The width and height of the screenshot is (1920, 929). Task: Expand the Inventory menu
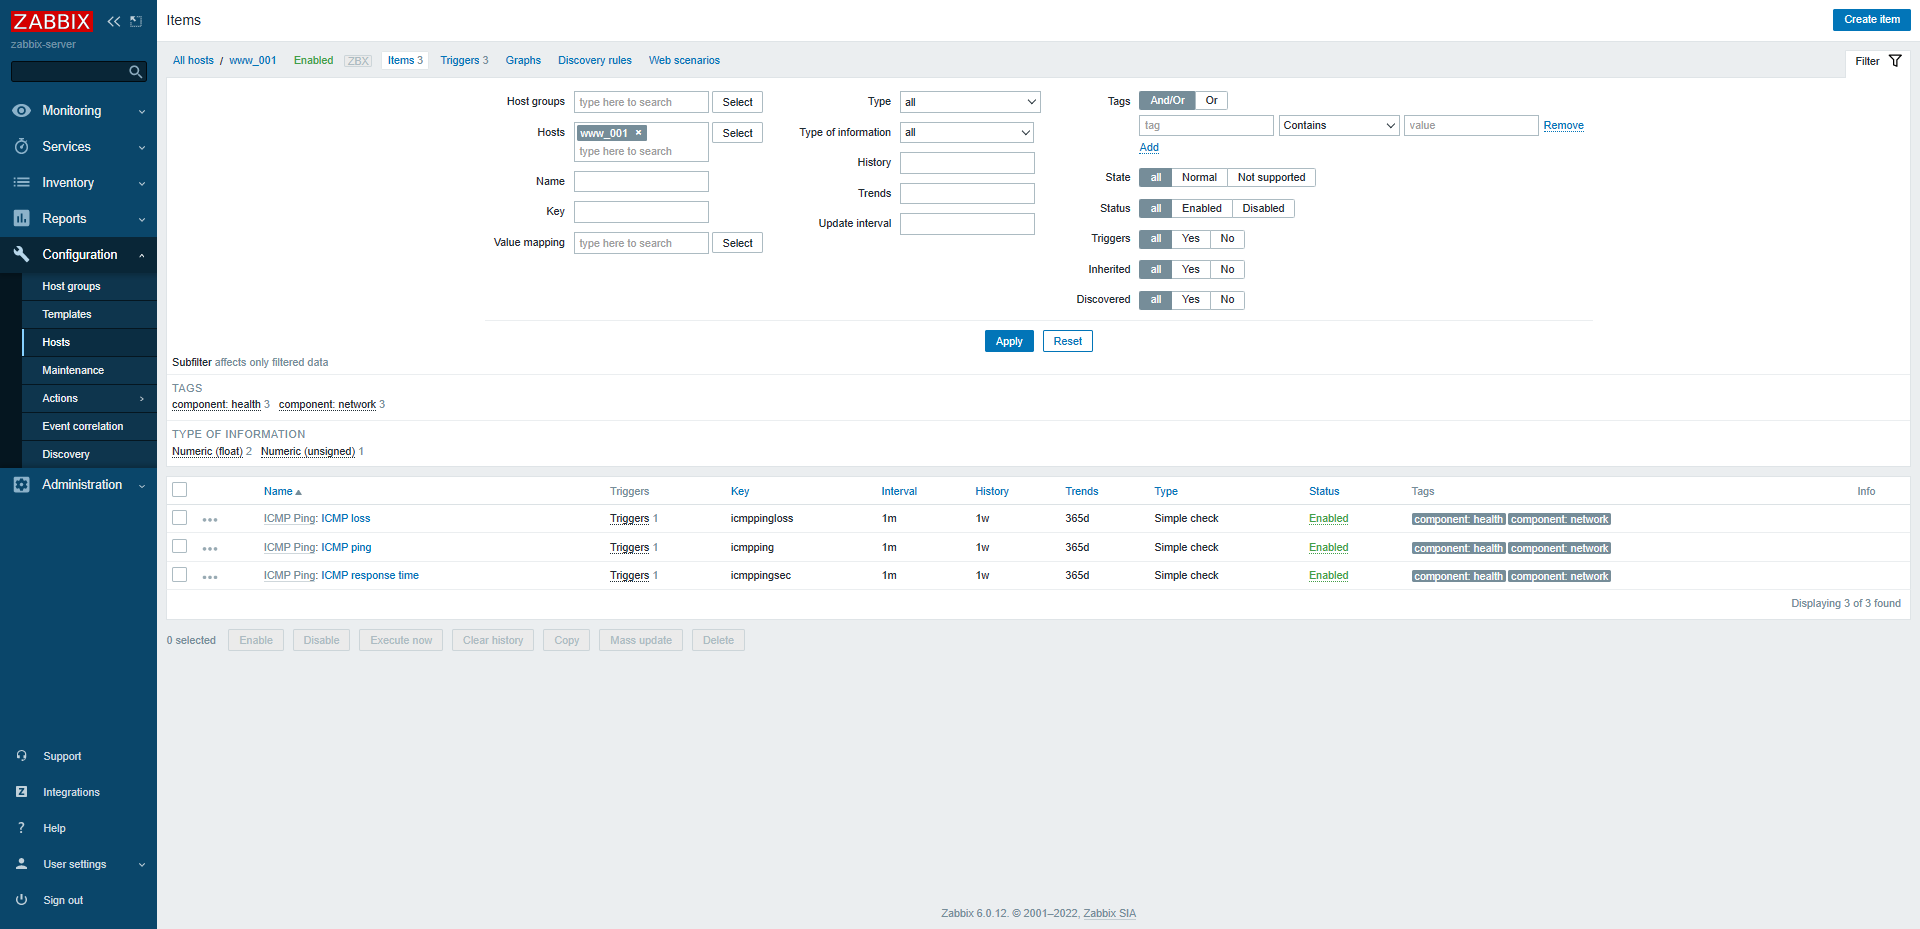point(142,184)
